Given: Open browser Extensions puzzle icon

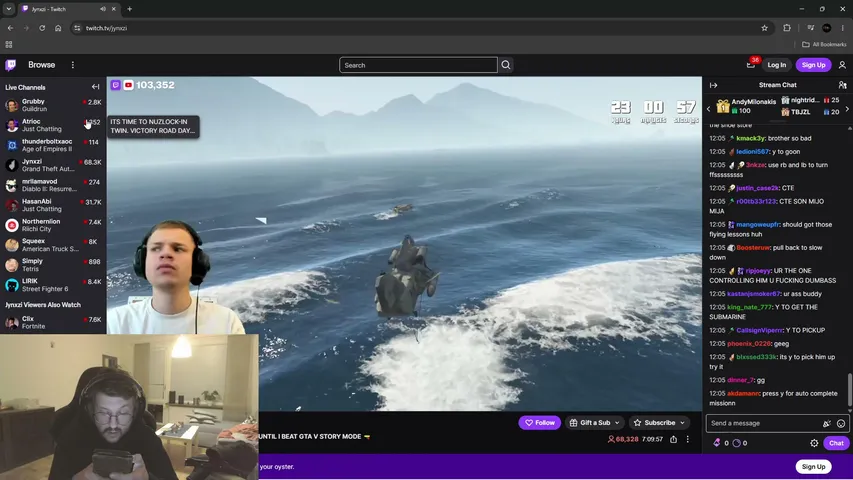Looking at the screenshot, I should point(787,28).
